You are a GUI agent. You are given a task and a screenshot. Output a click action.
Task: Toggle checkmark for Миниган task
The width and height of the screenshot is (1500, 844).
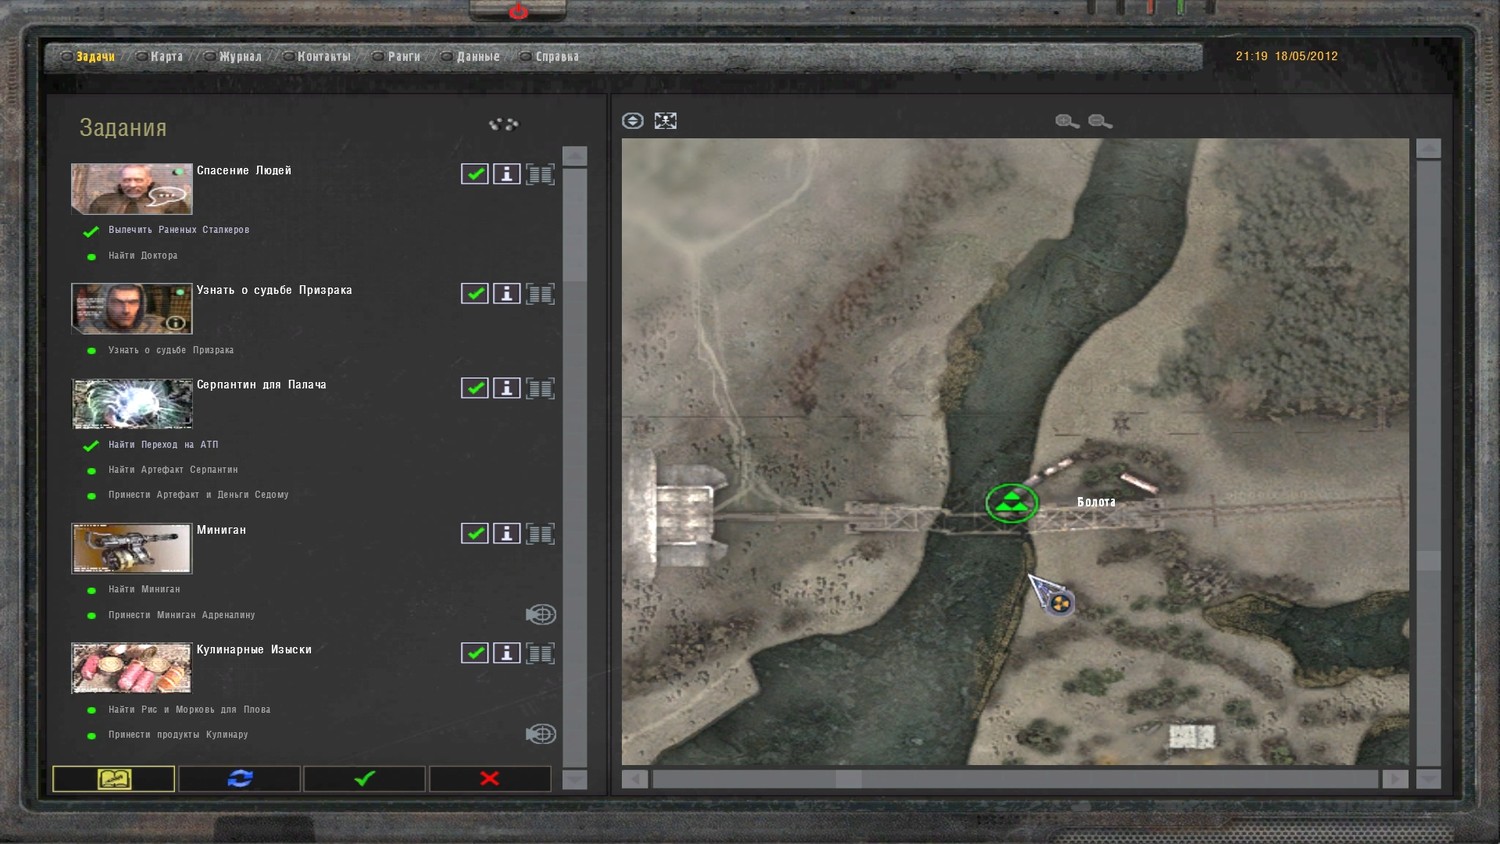(x=475, y=534)
